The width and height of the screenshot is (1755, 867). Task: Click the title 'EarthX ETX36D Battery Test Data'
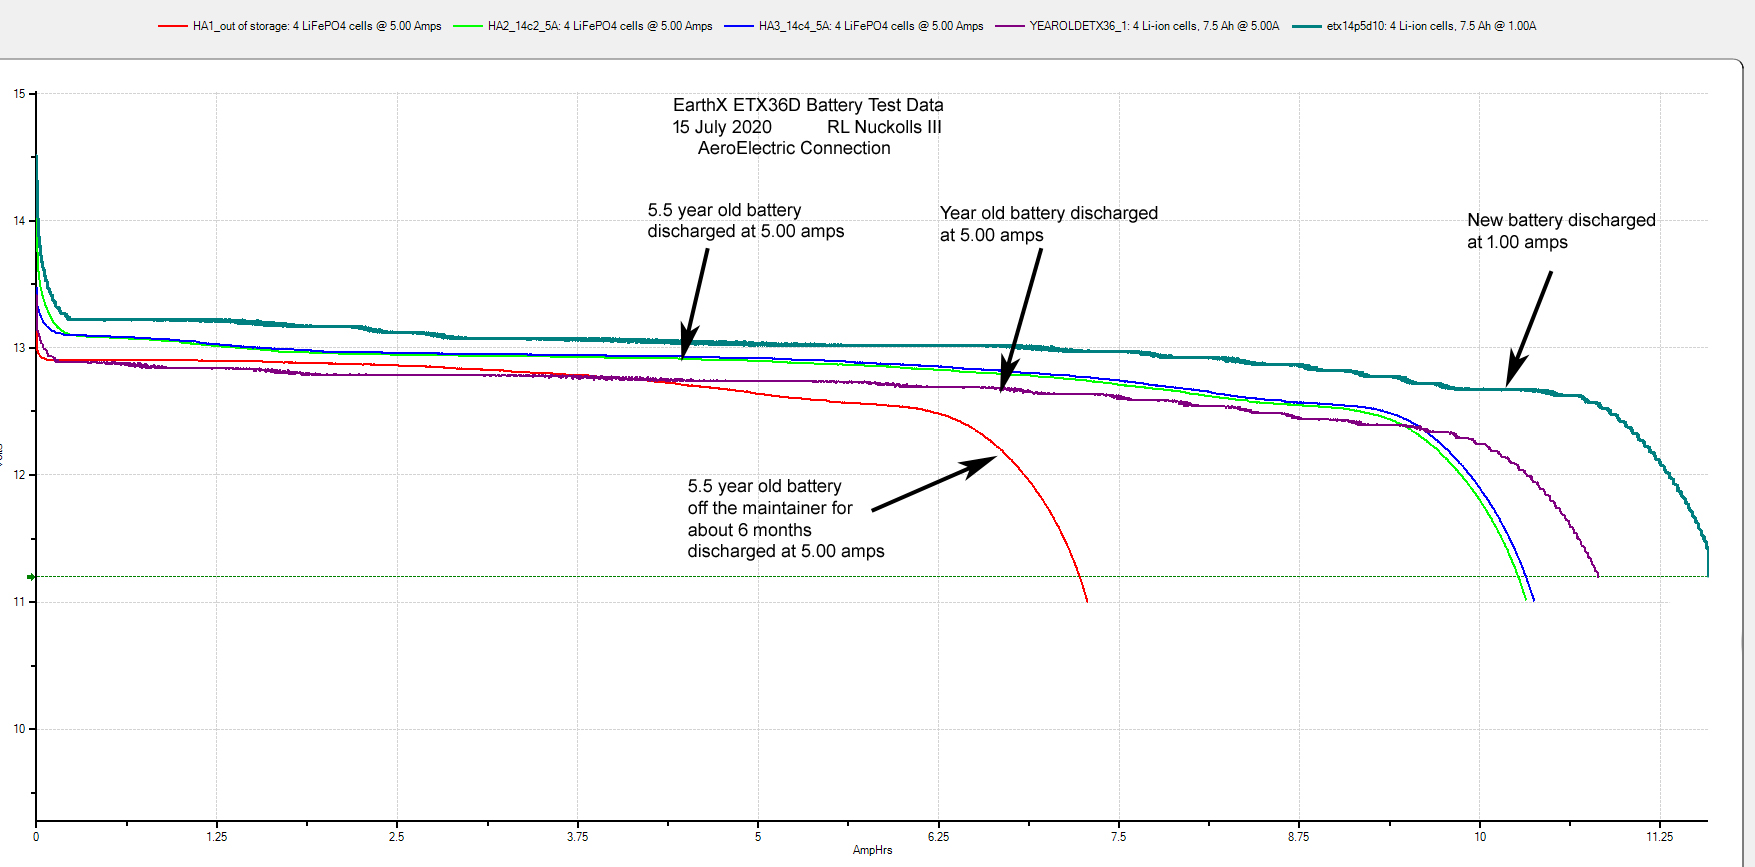808,105
